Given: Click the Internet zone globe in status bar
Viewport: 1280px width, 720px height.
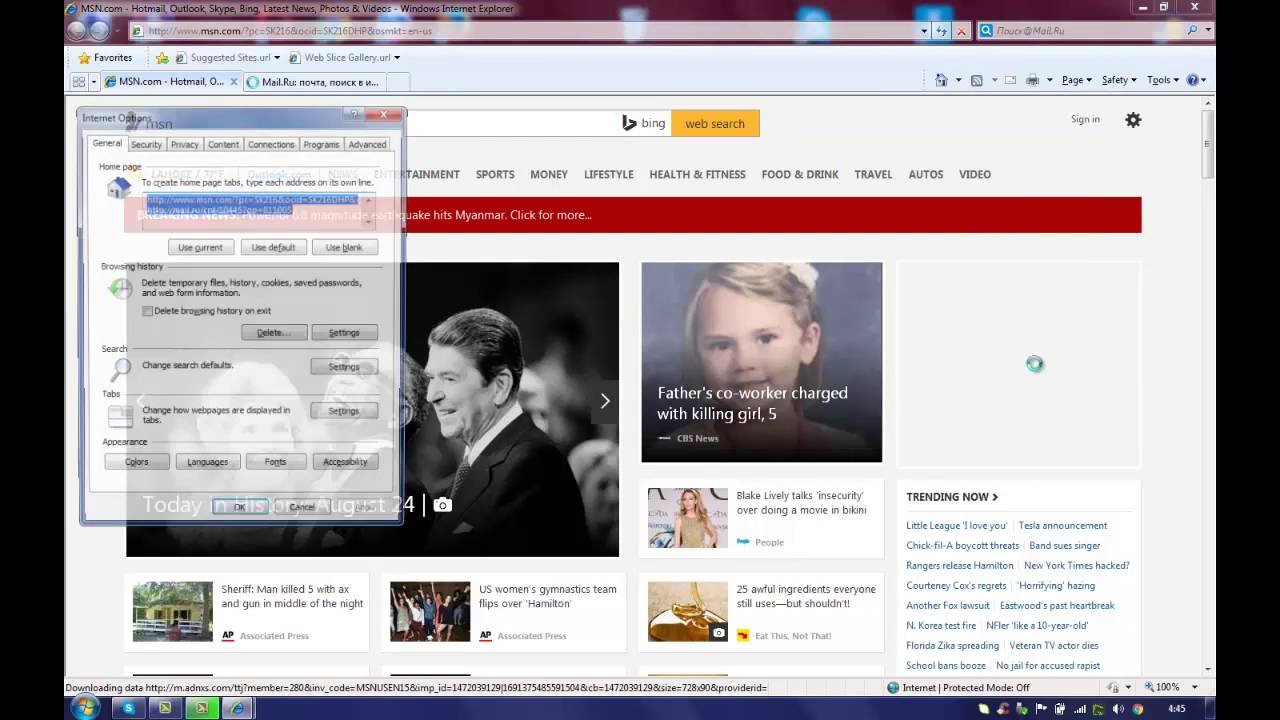Looking at the screenshot, I should pos(893,687).
